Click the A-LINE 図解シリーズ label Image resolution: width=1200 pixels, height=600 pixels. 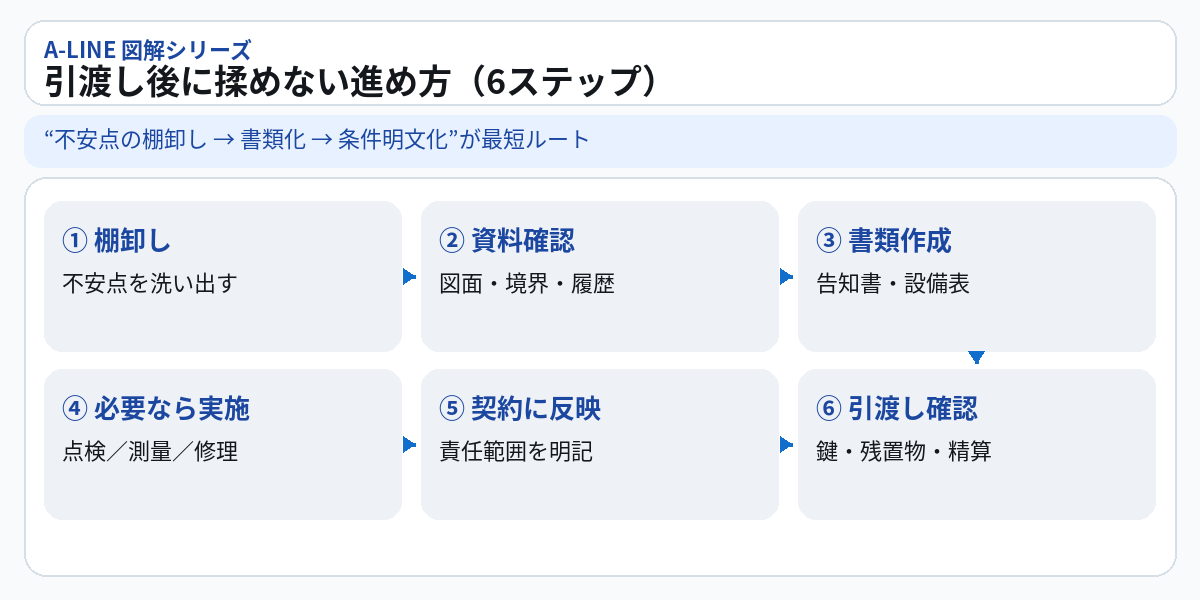147,49
